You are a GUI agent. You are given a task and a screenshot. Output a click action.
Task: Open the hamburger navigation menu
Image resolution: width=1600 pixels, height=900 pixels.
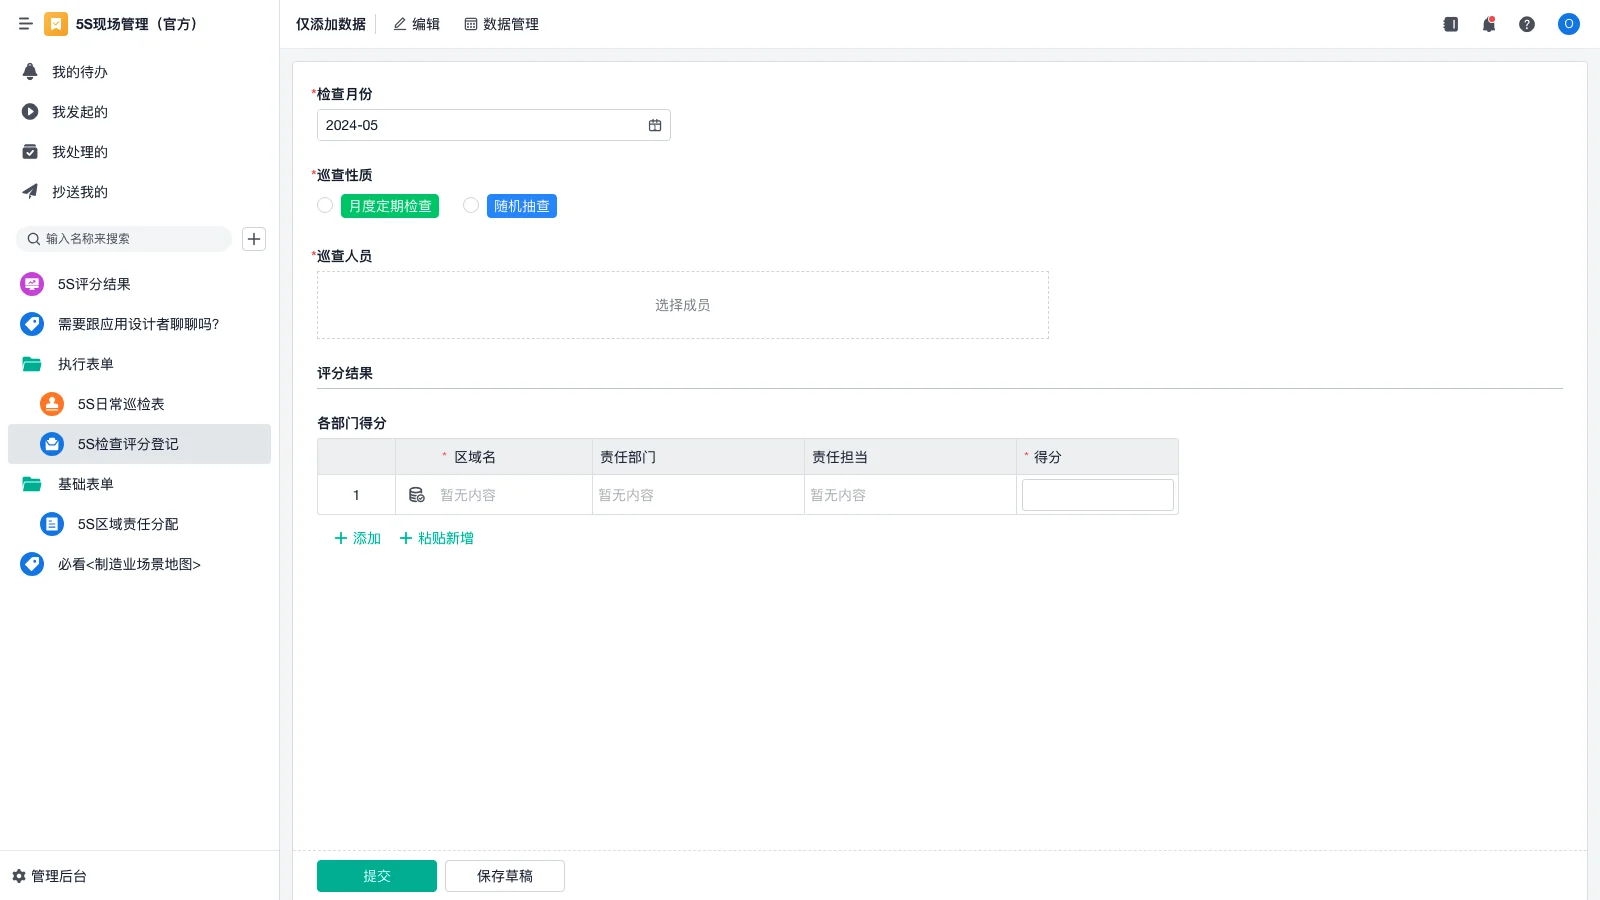click(x=26, y=24)
